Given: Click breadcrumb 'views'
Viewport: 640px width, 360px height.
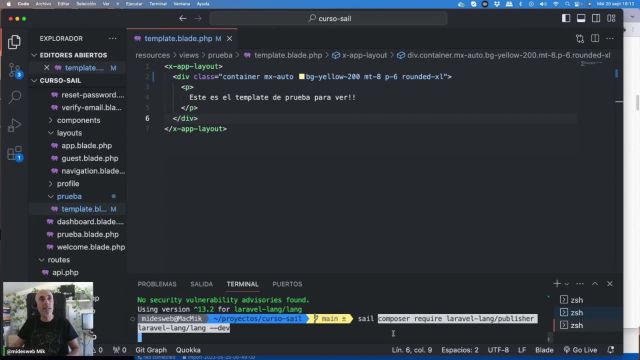Looking at the screenshot, I should point(189,55).
